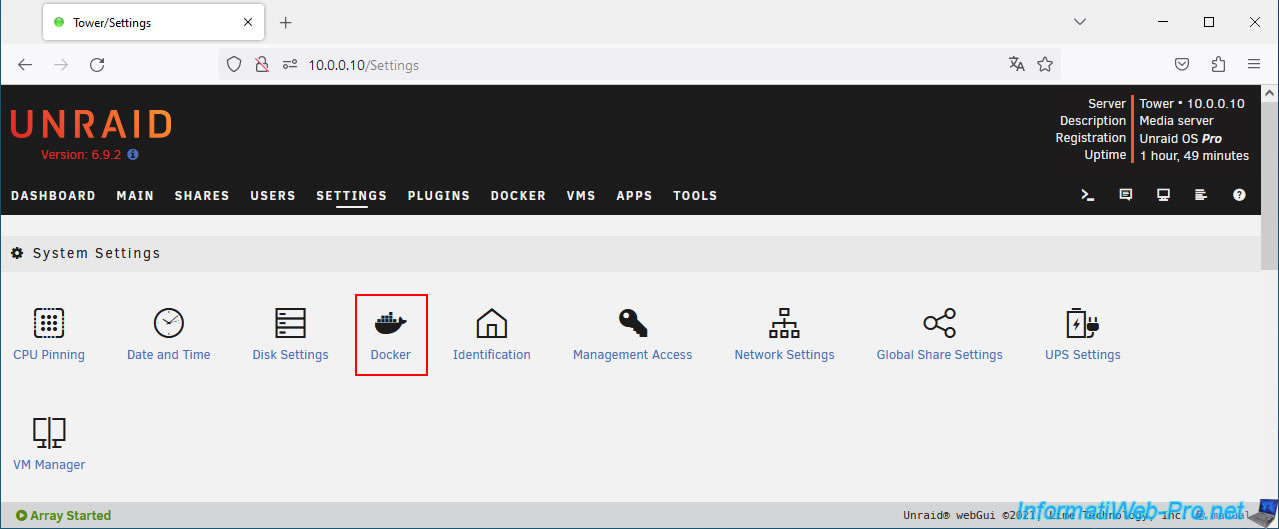Open the Docker settings icon
The height and width of the screenshot is (529, 1279).
(390, 323)
